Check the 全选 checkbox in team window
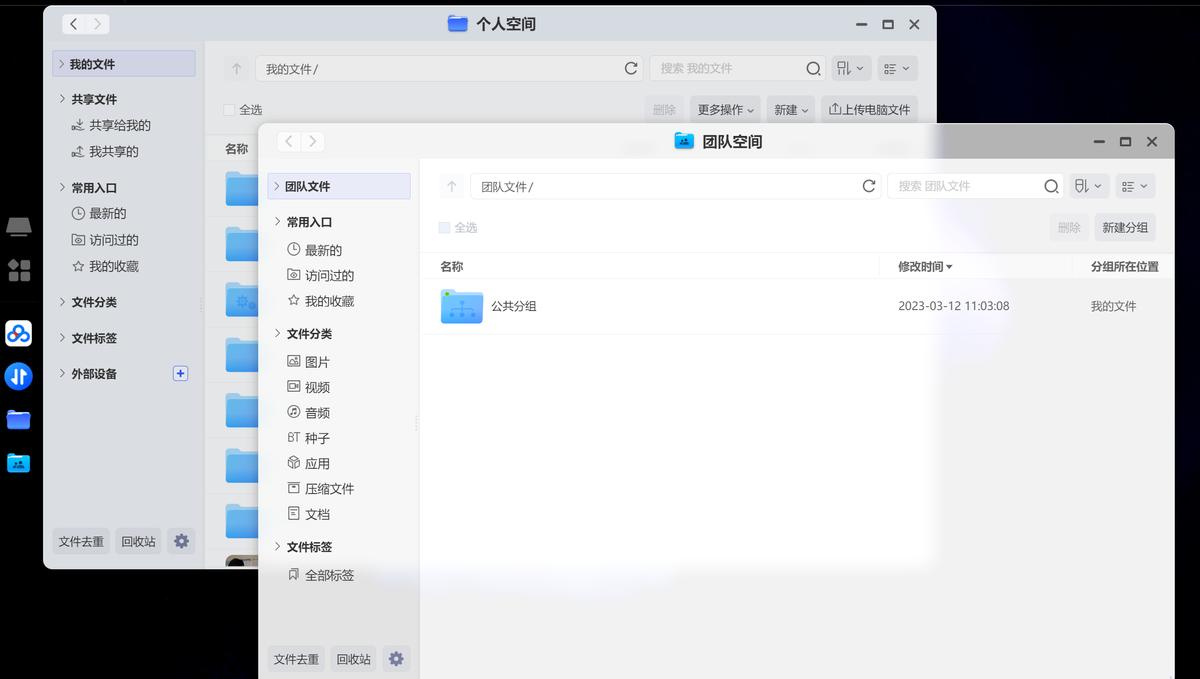1200x679 pixels. click(x=442, y=227)
